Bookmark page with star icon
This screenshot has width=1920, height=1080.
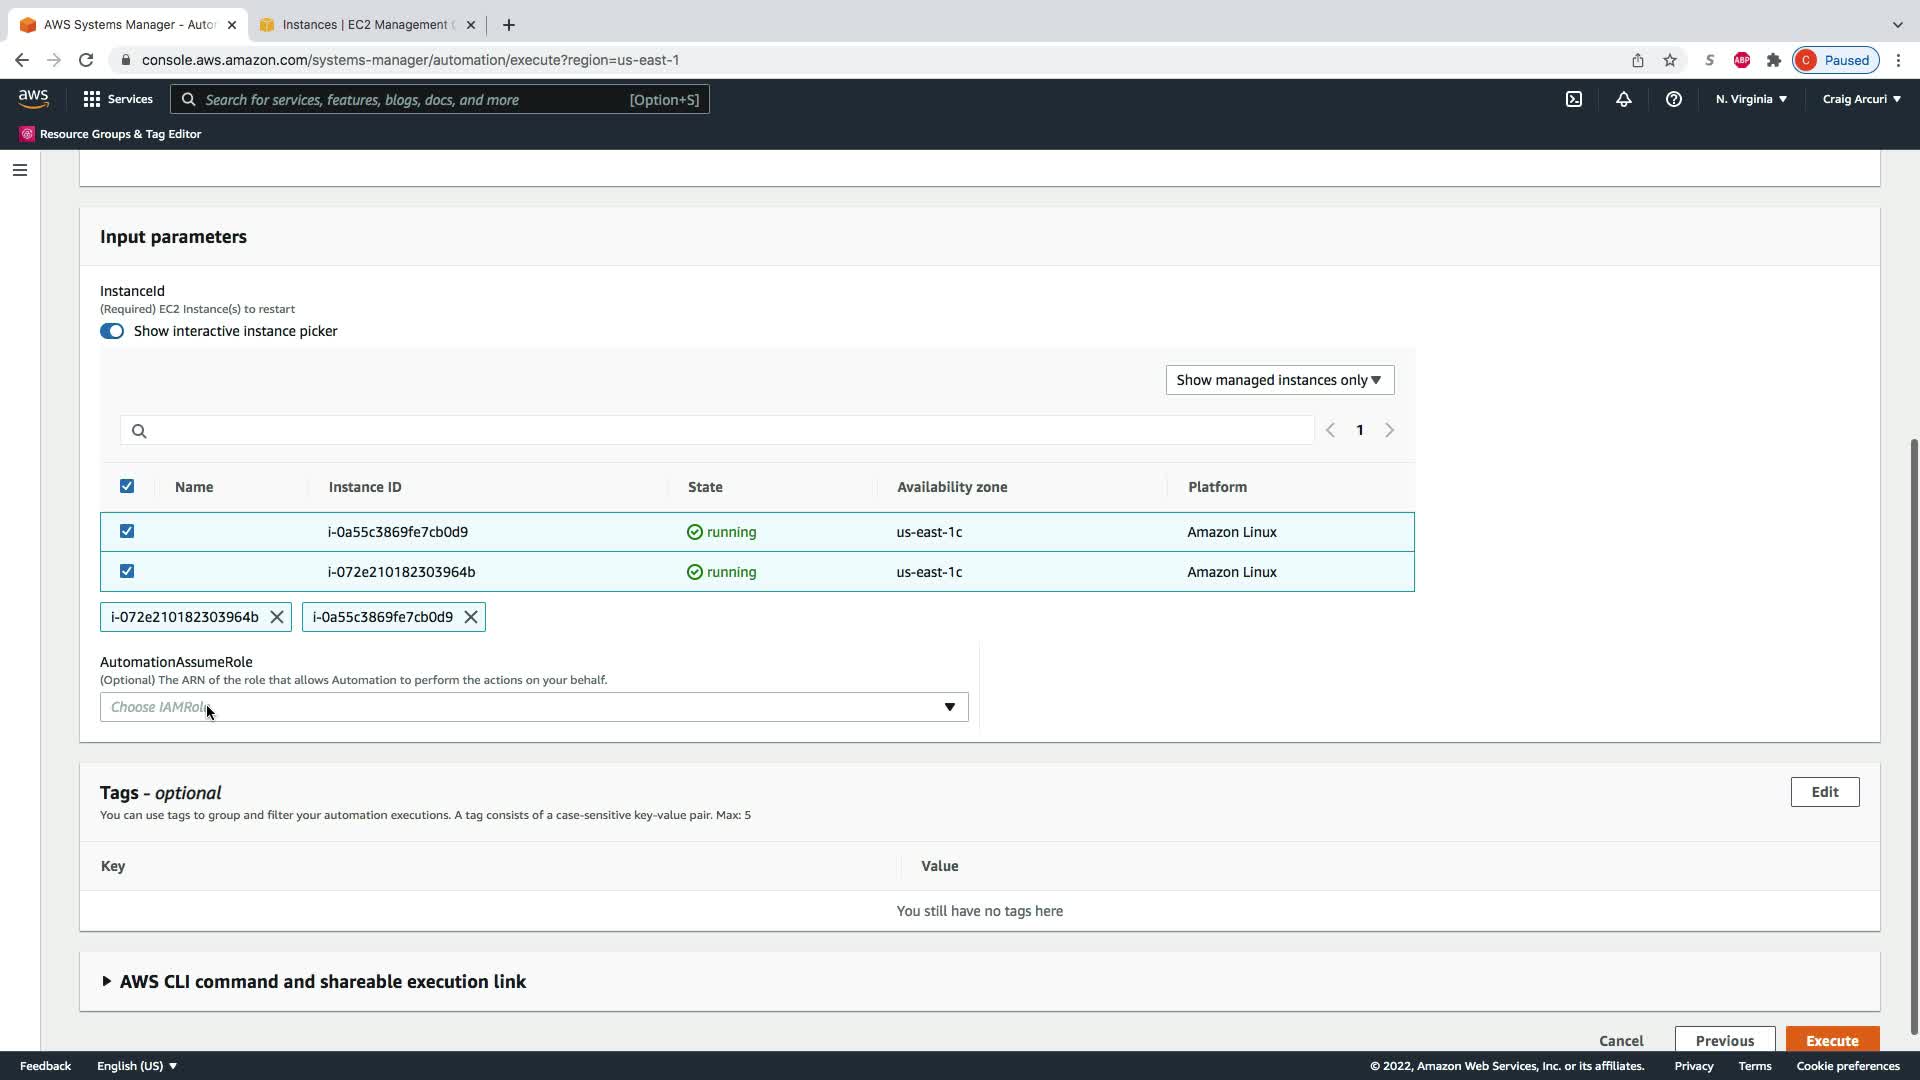point(1669,60)
